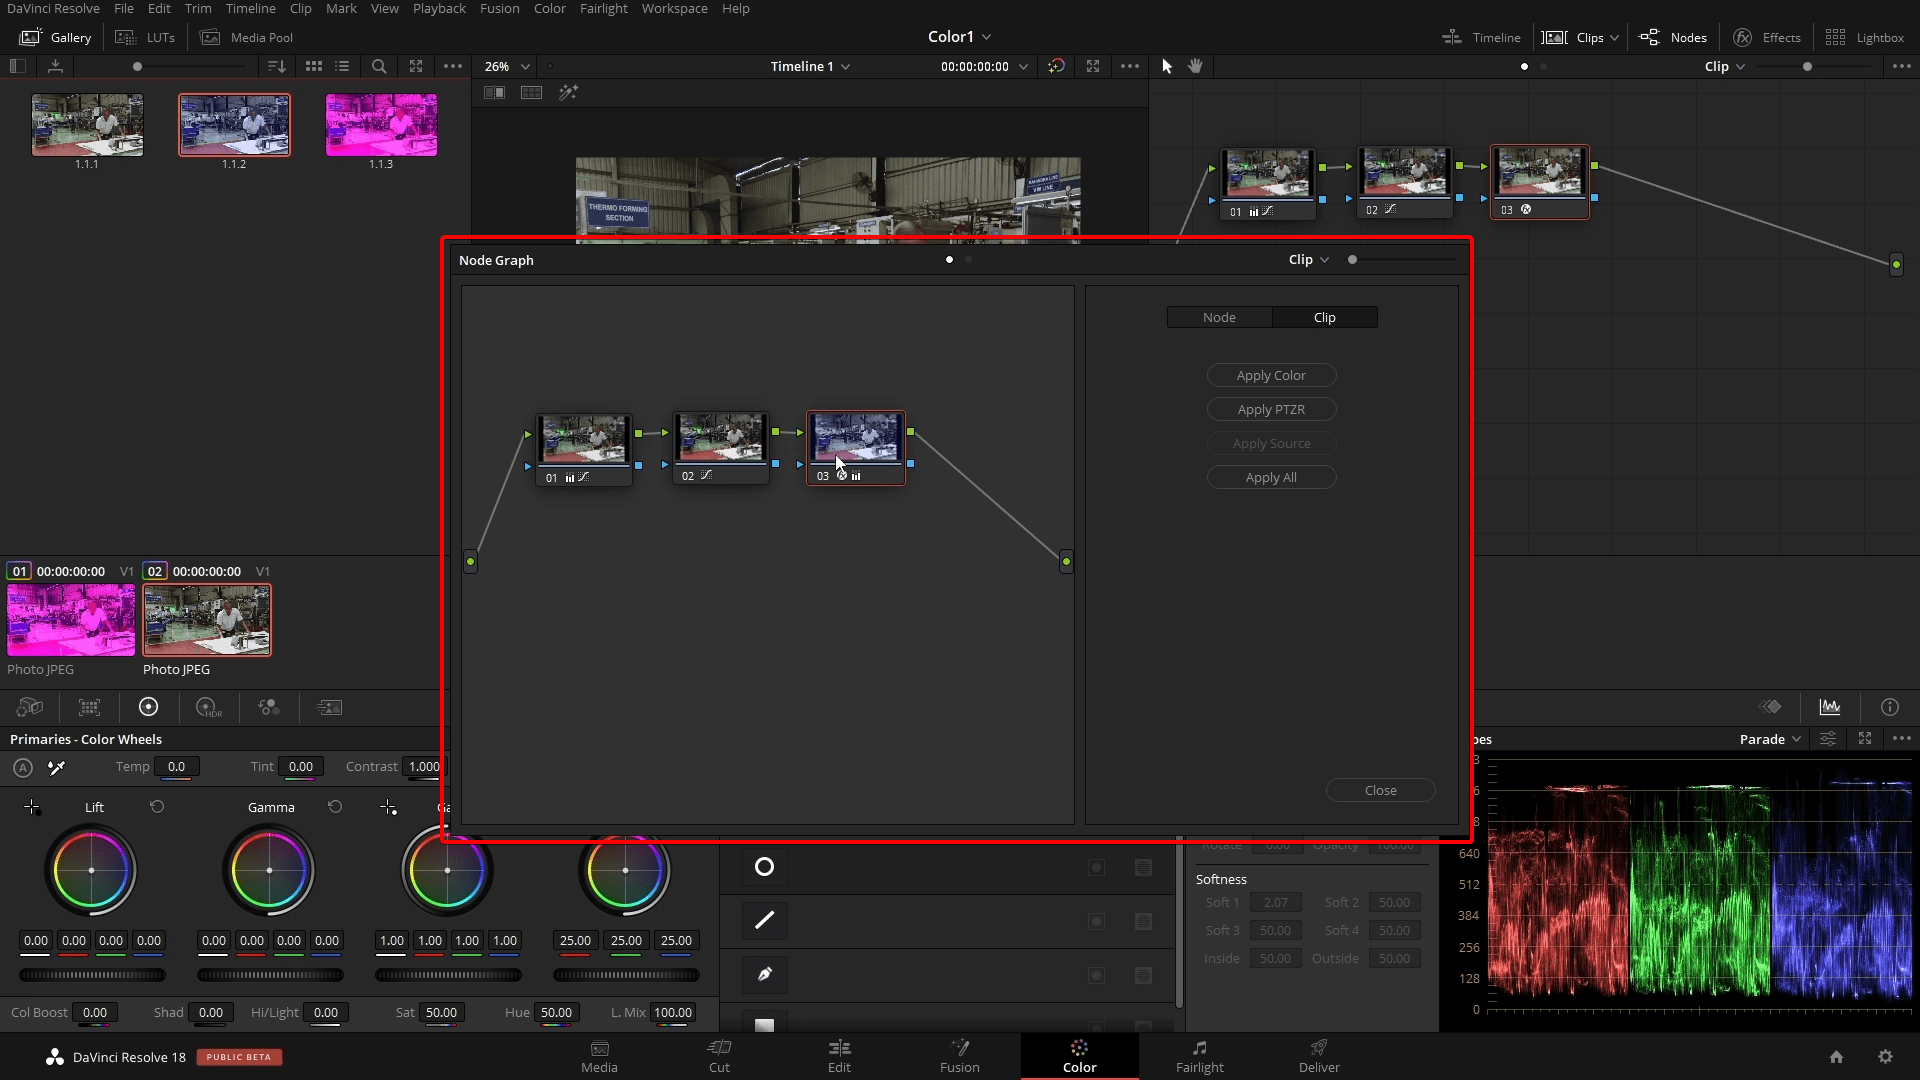Bypass the grade on node 03
This screenshot has height=1080, width=1920.
pos(843,477)
